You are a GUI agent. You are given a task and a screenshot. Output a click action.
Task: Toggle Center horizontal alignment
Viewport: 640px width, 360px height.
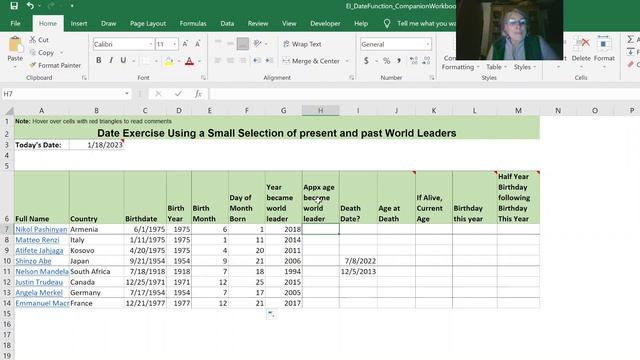[x=231, y=60]
